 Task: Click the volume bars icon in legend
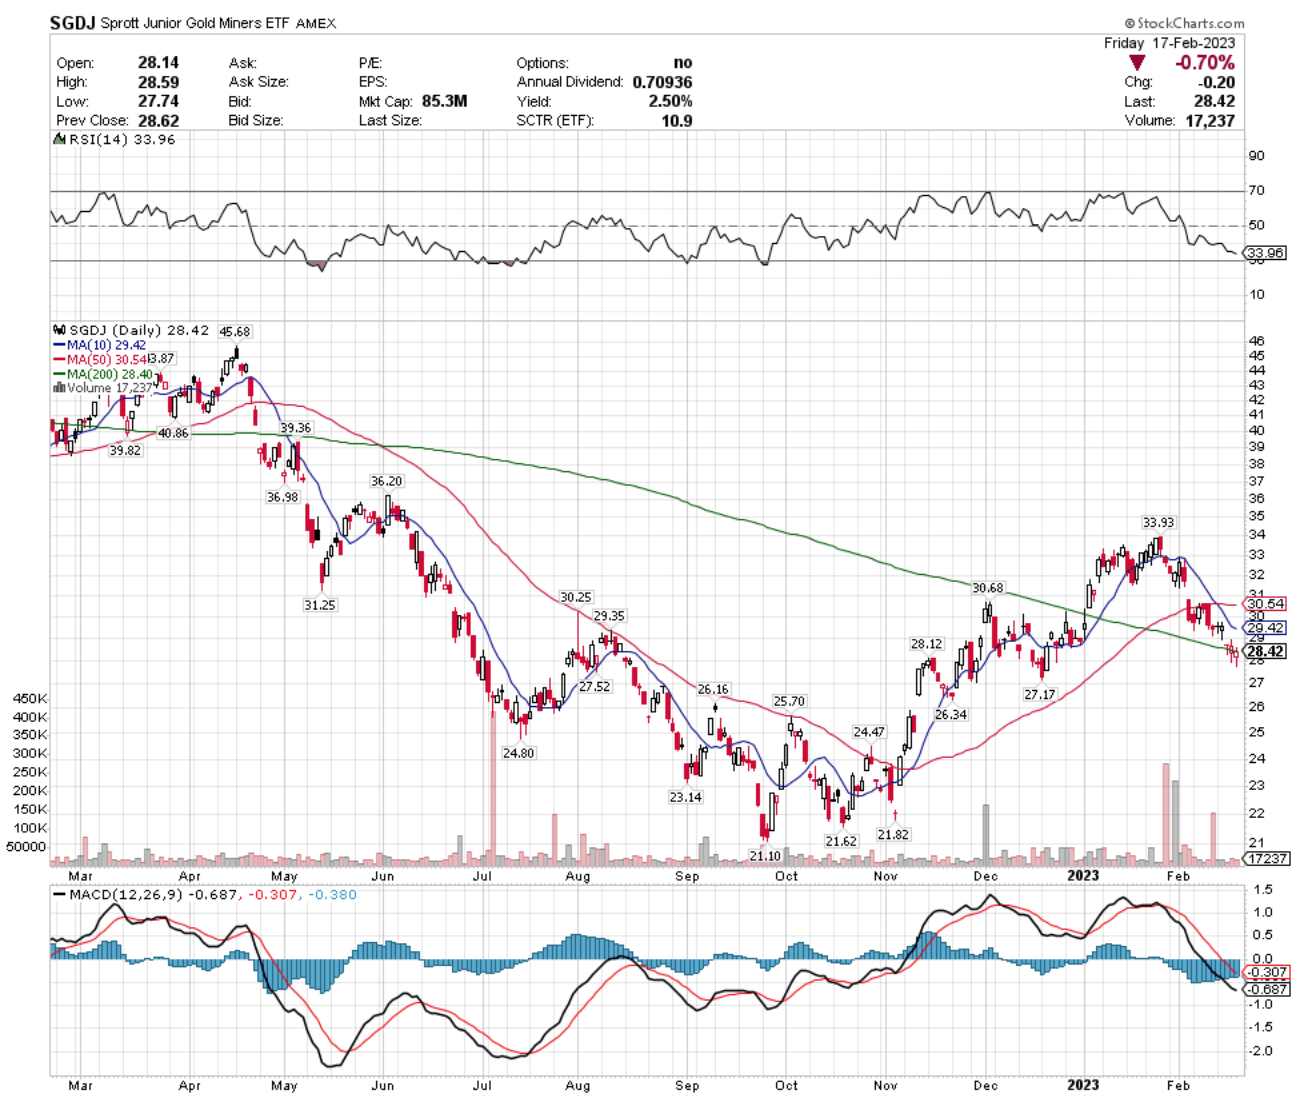coord(60,388)
